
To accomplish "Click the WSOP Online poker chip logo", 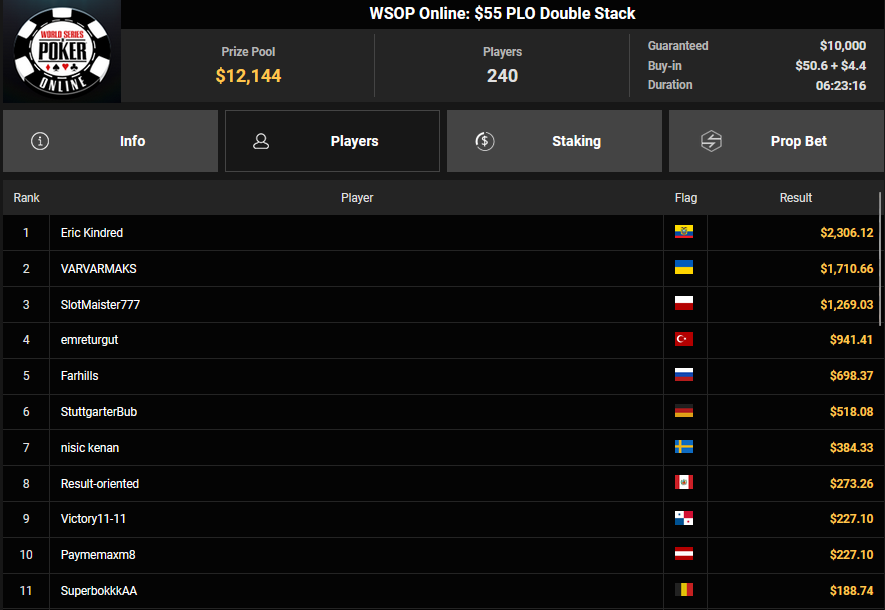I will pos(62,52).
